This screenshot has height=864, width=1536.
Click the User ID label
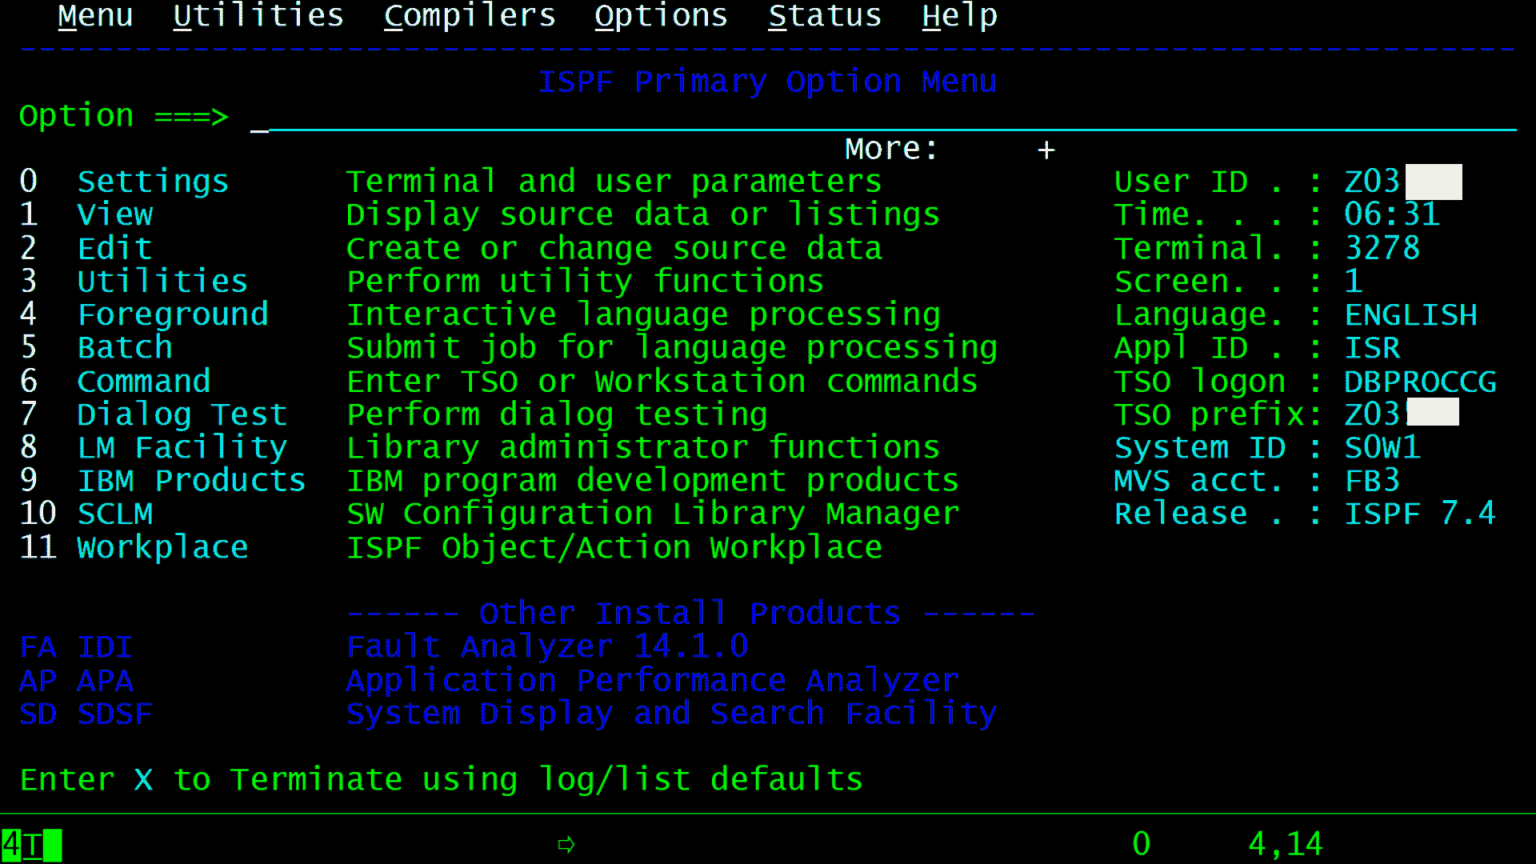1181,181
